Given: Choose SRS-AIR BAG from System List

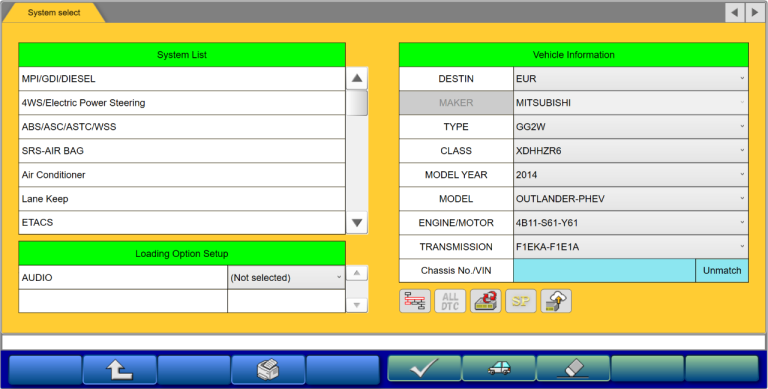Looking at the screenshot, I should pos(182,150).
